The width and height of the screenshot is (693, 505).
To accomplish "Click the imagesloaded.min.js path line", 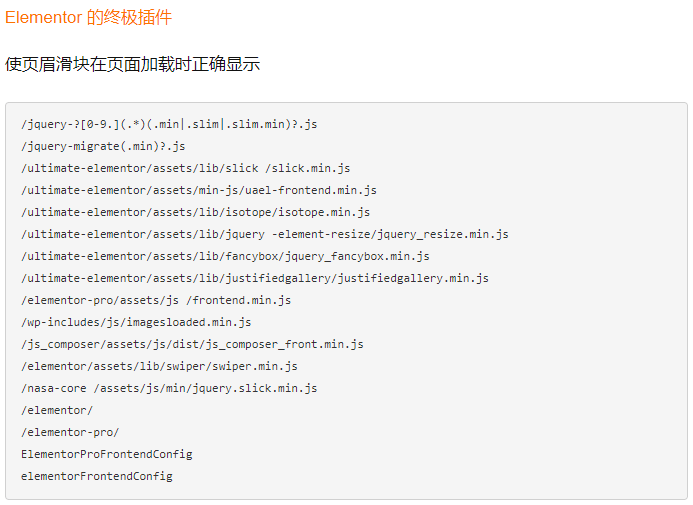I will pos(136,322).
